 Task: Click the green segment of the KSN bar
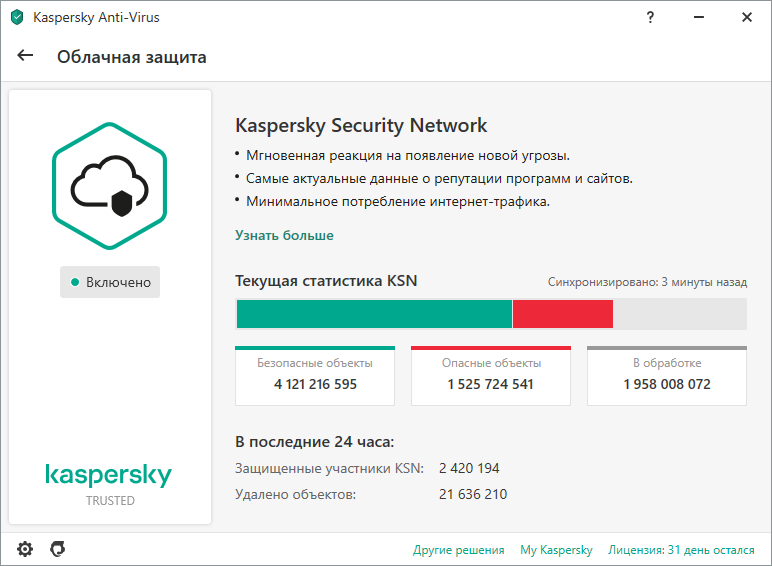374,314
